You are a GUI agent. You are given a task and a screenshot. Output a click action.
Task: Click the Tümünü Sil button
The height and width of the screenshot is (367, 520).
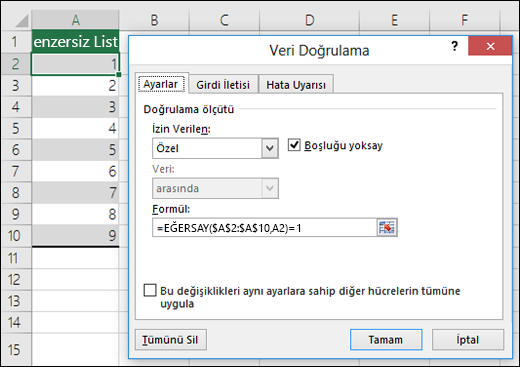tap(171, 340)
